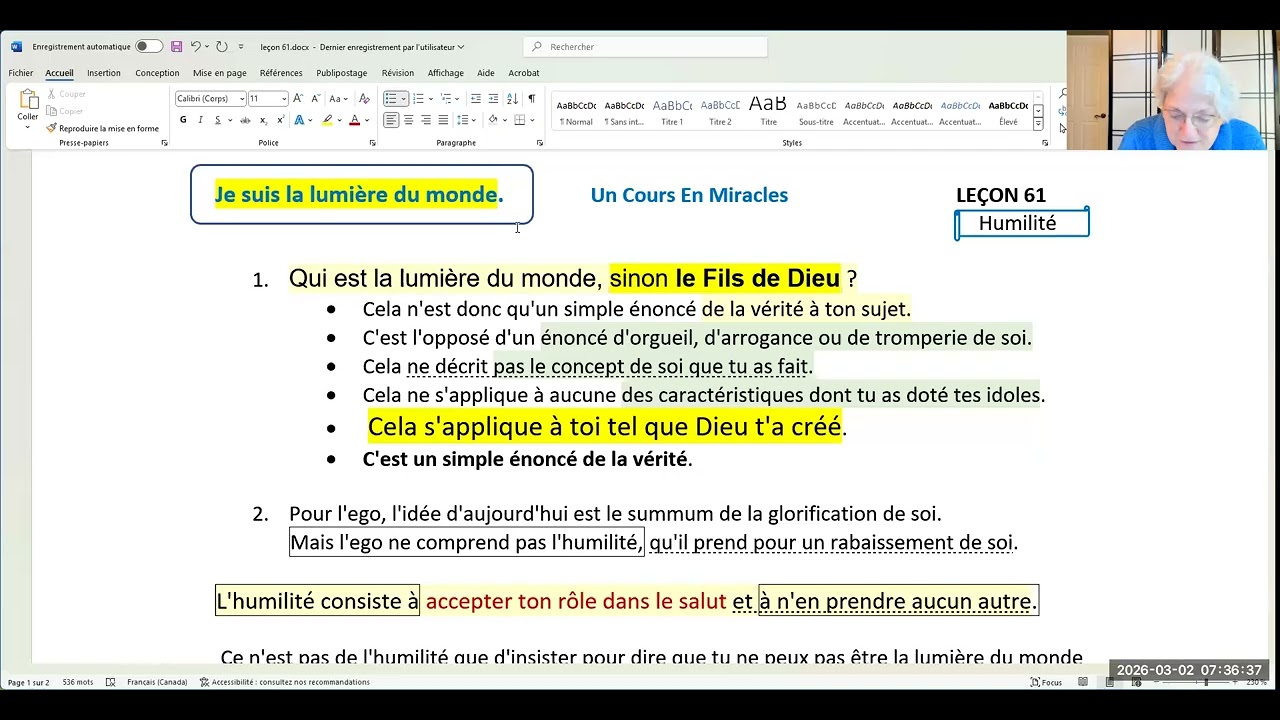The image size is (1280, 720).
Task: Switch to the Mise en page tab
Action: coord(220,73)
